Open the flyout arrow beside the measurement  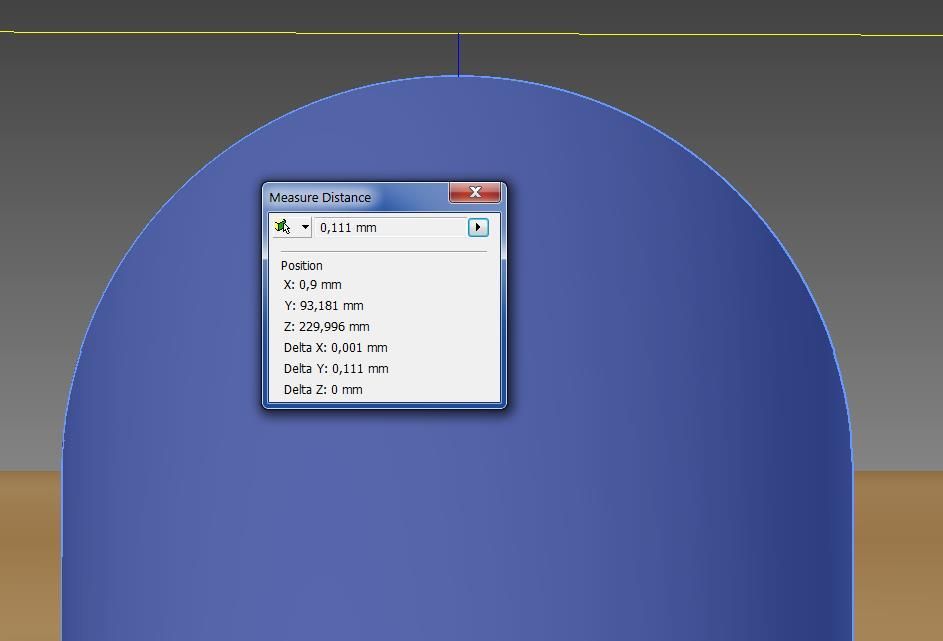(478, 227)
